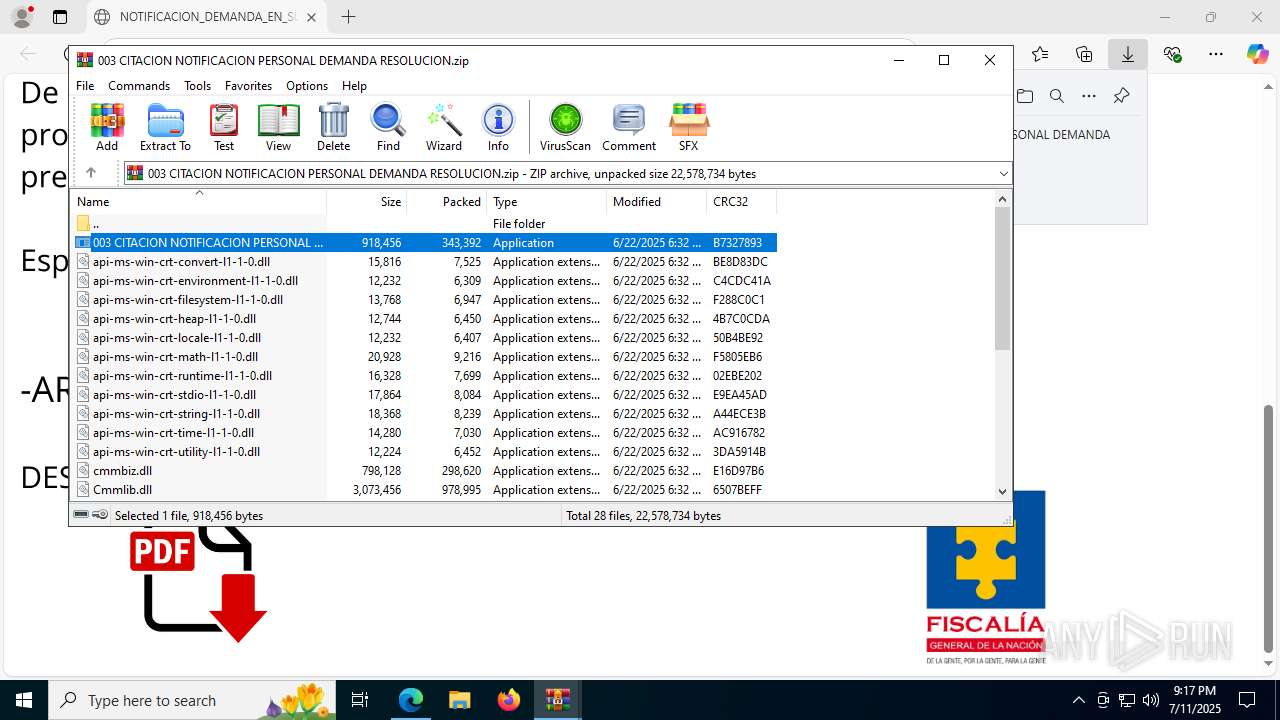This screenshot has width=1280, height=720.
Task: Open the Copilot icon in Edge
Action: click(x=1257, y=54)
